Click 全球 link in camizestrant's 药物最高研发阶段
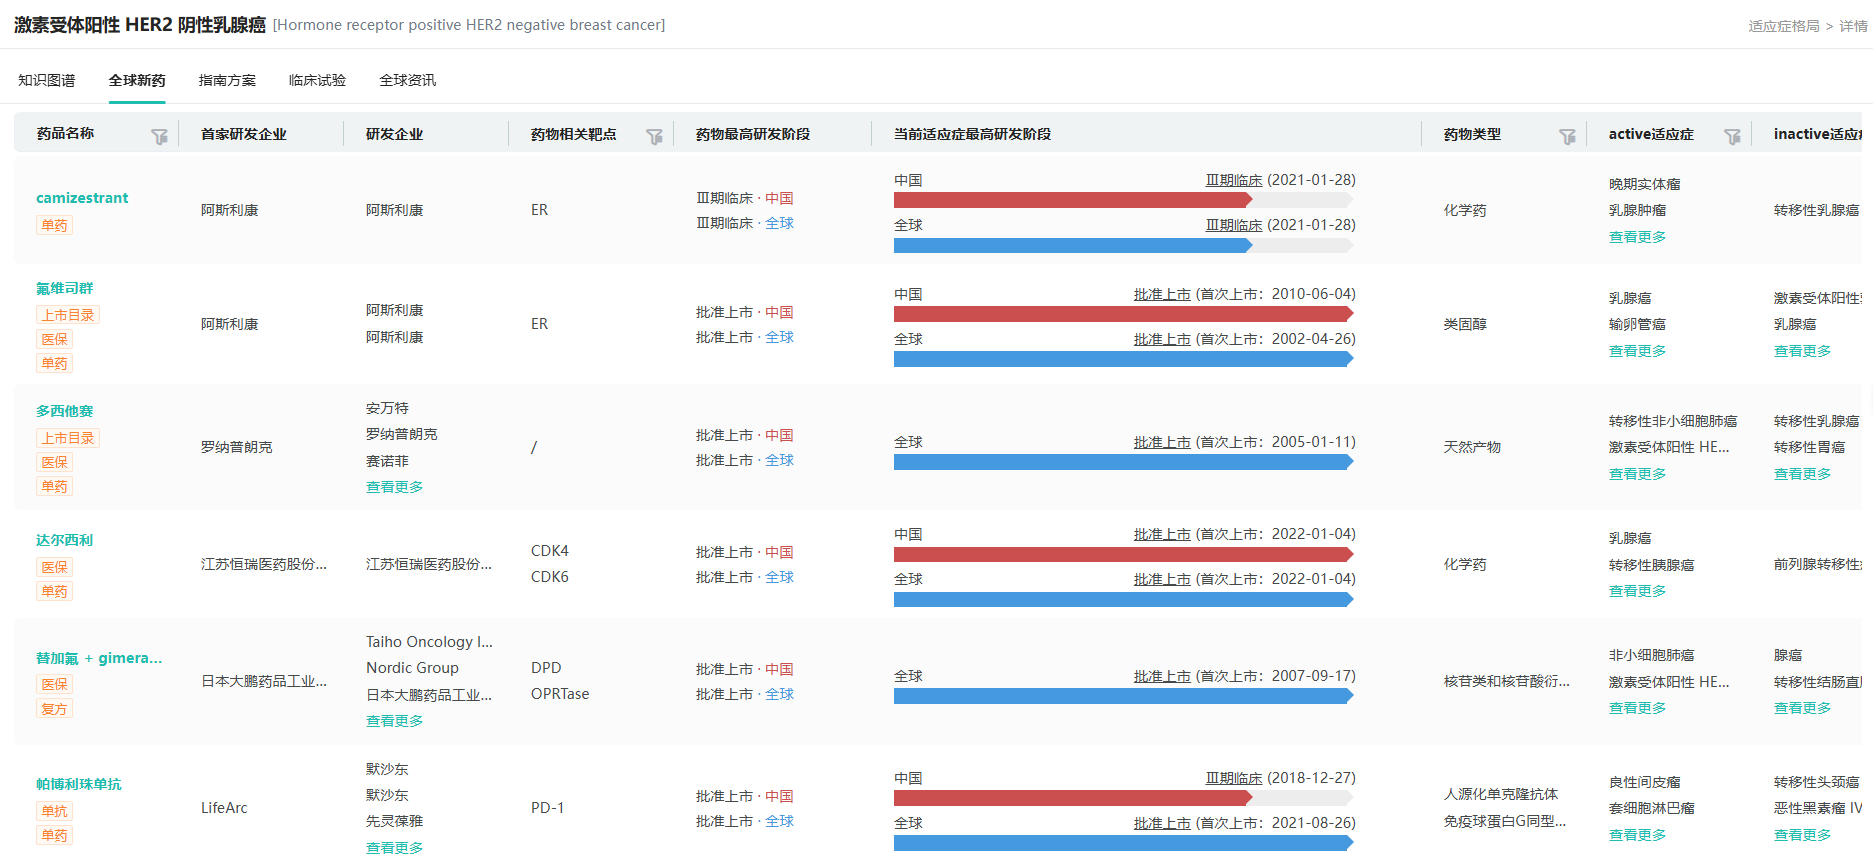Image resolution: width=1873 pixels, height=856 pixels. click(779, 223)
